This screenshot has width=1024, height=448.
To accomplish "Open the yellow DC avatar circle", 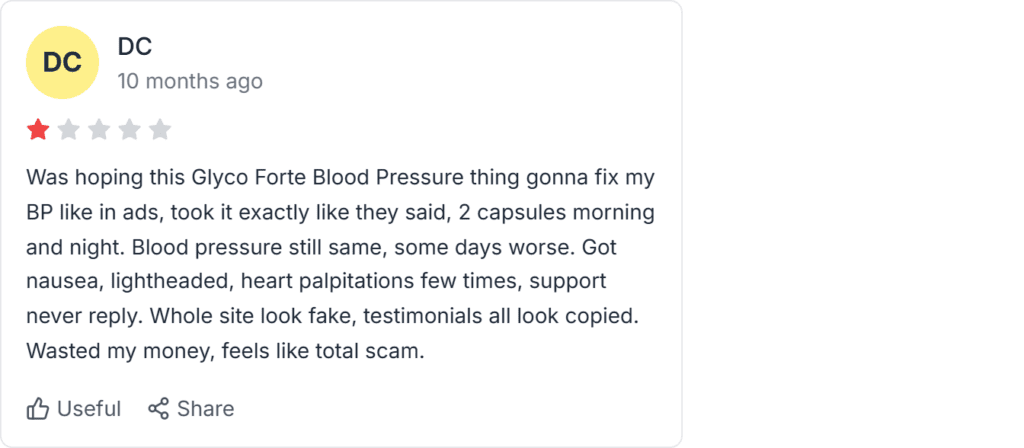I will (62, 63).
